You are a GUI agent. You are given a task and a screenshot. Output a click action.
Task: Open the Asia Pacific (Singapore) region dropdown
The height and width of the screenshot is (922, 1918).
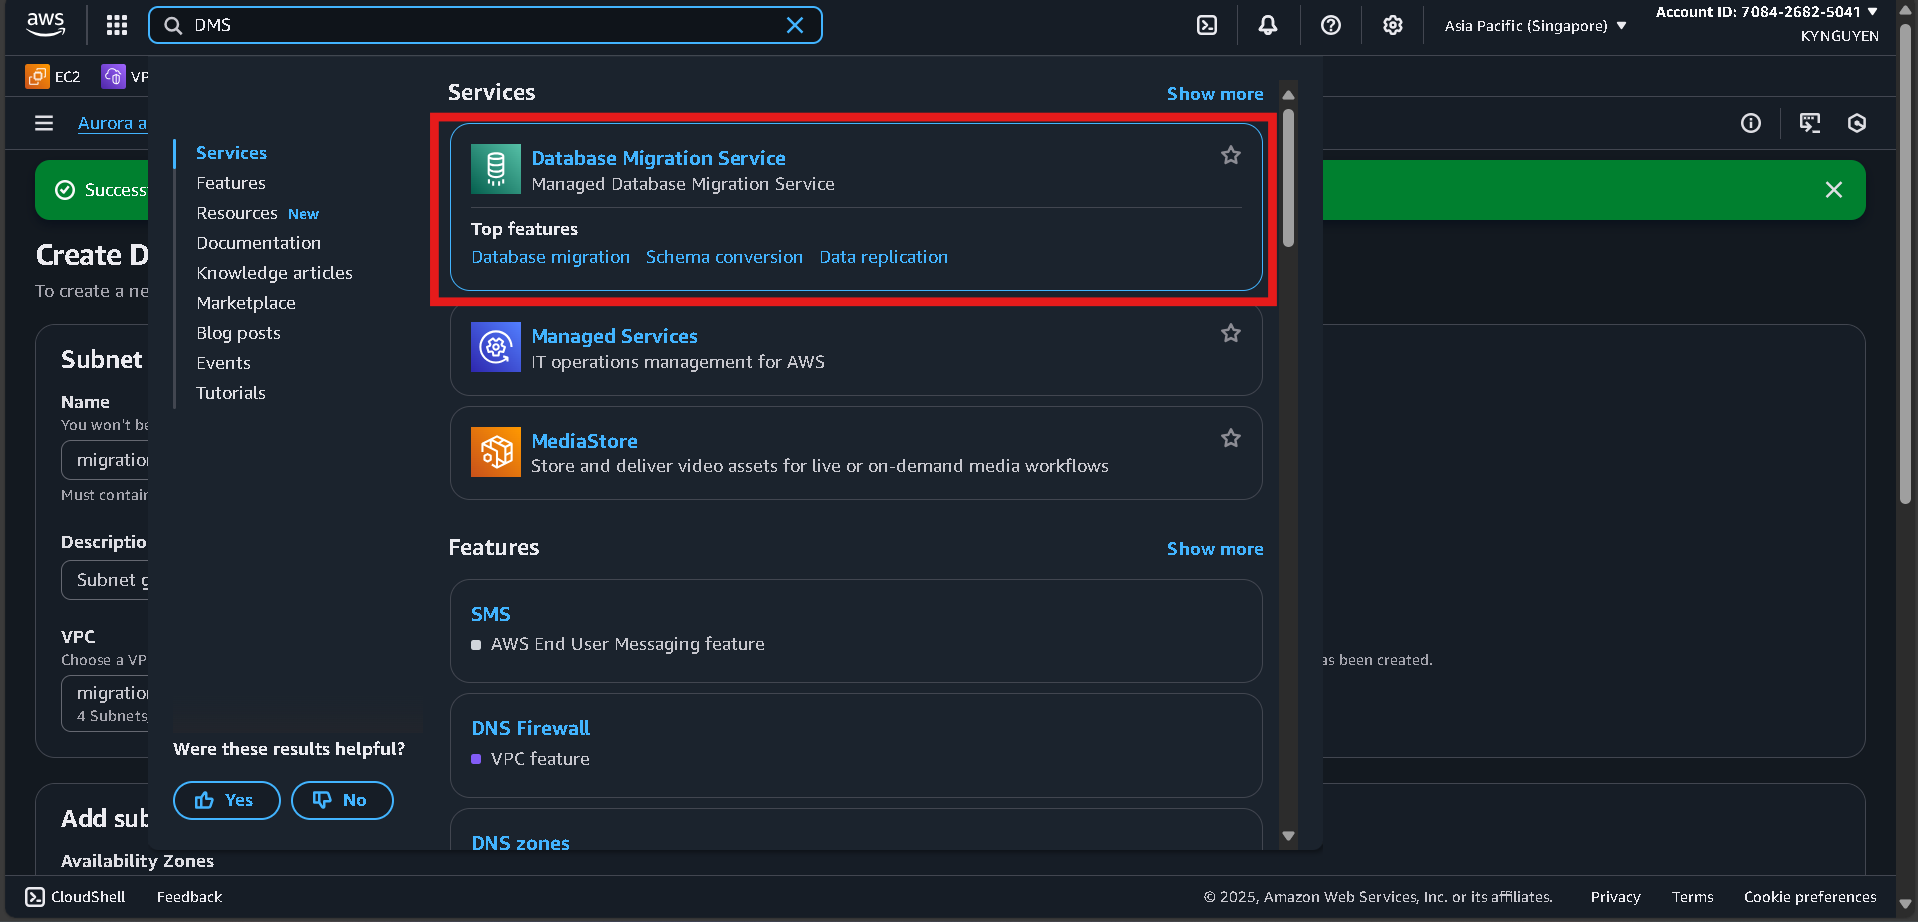[x=1533, y=25]
